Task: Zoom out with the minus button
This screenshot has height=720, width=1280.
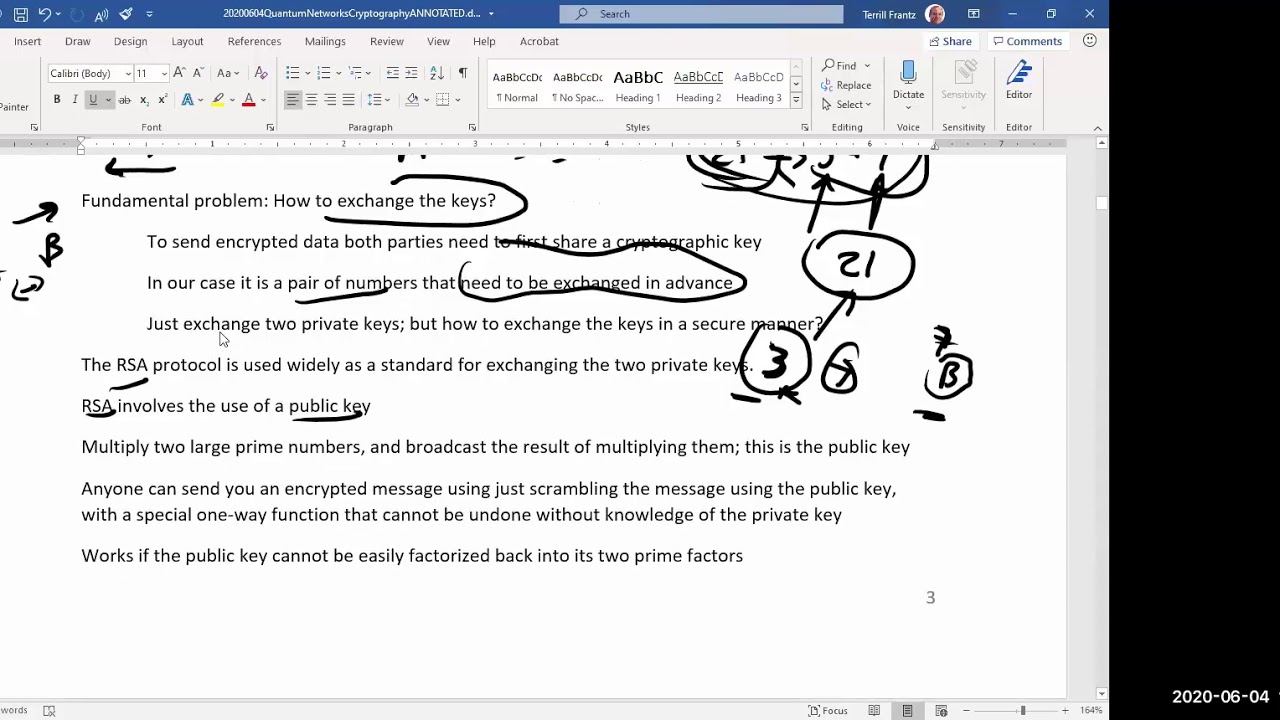Action: point(966,710)
